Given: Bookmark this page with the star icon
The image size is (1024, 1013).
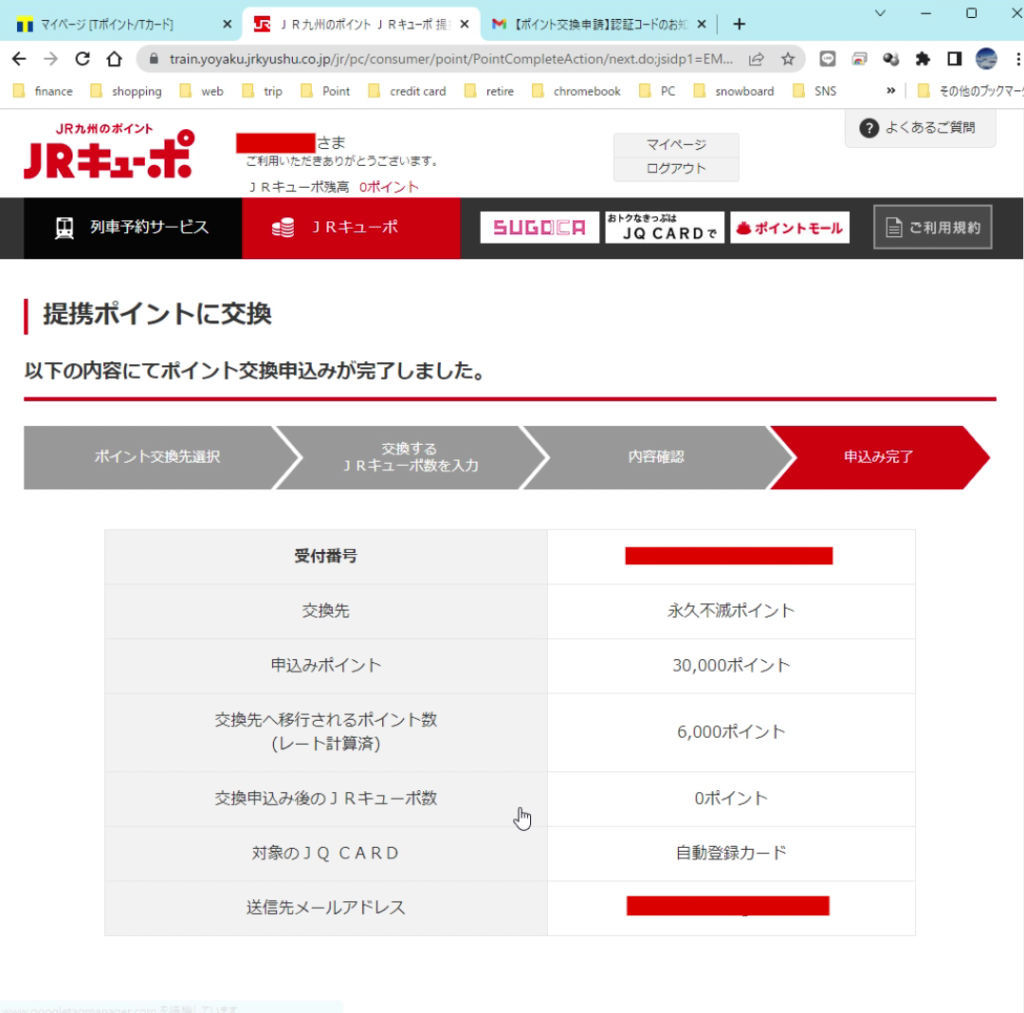Looking at the screenshot, I should point(788,59).
